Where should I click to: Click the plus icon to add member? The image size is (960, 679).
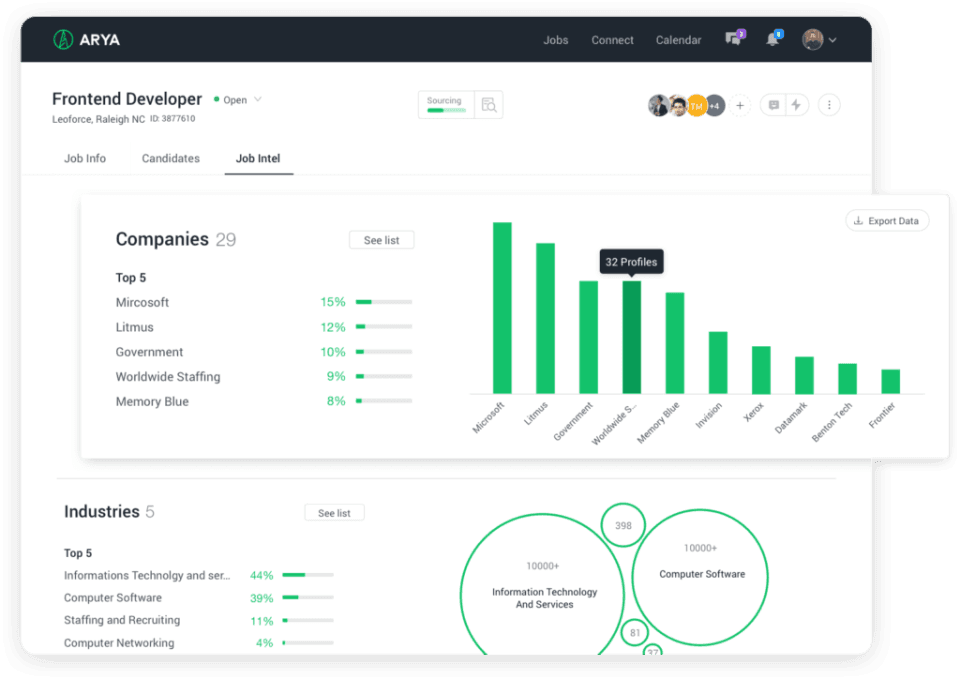[x=740, y=105]
